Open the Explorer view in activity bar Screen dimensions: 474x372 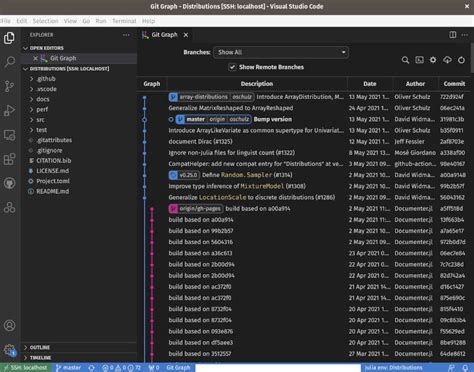[x=9, y=38]
